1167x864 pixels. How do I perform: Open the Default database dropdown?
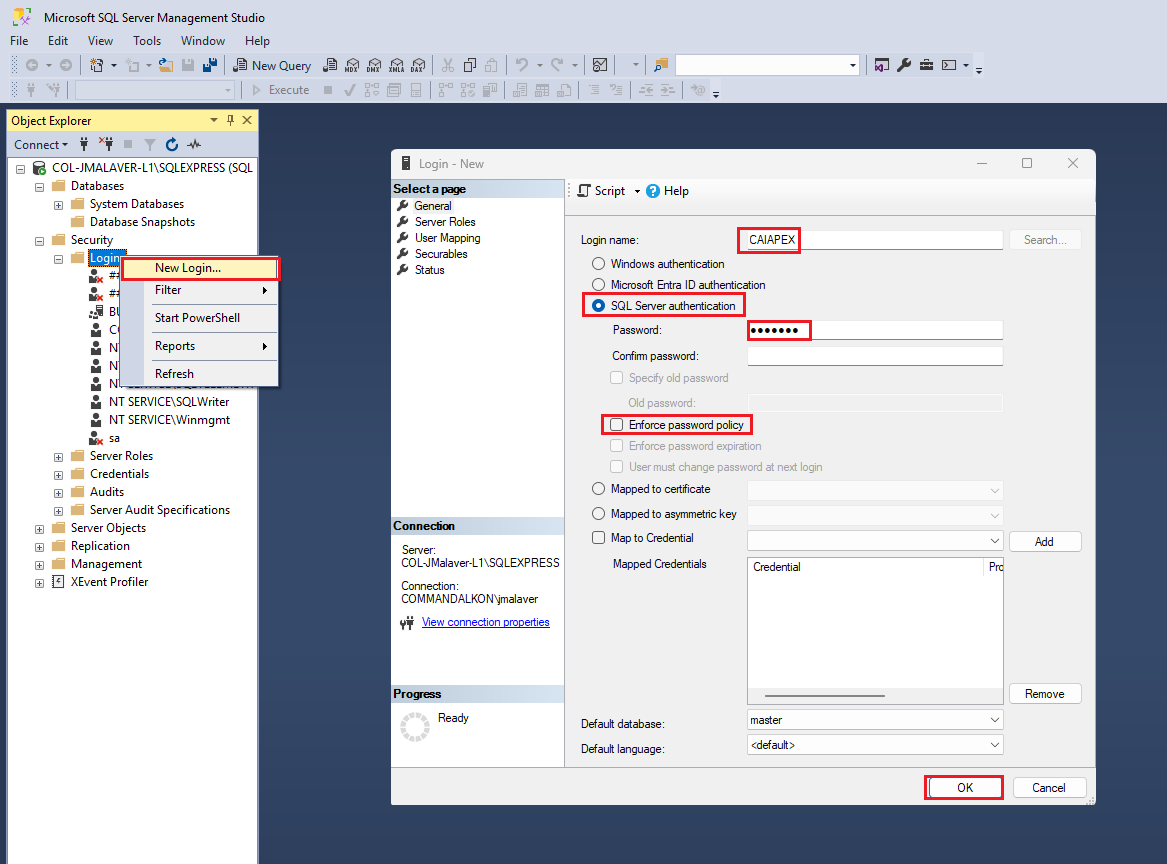pos(994,720)
